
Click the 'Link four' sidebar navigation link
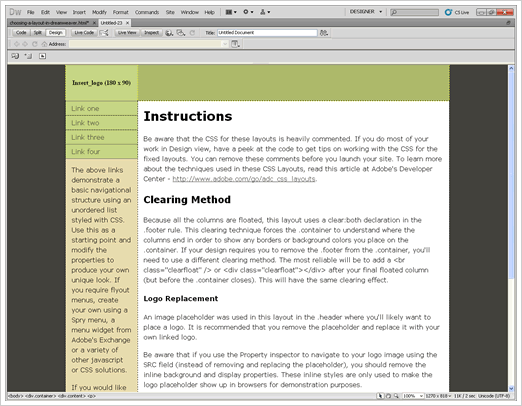(x=85, y=151)
